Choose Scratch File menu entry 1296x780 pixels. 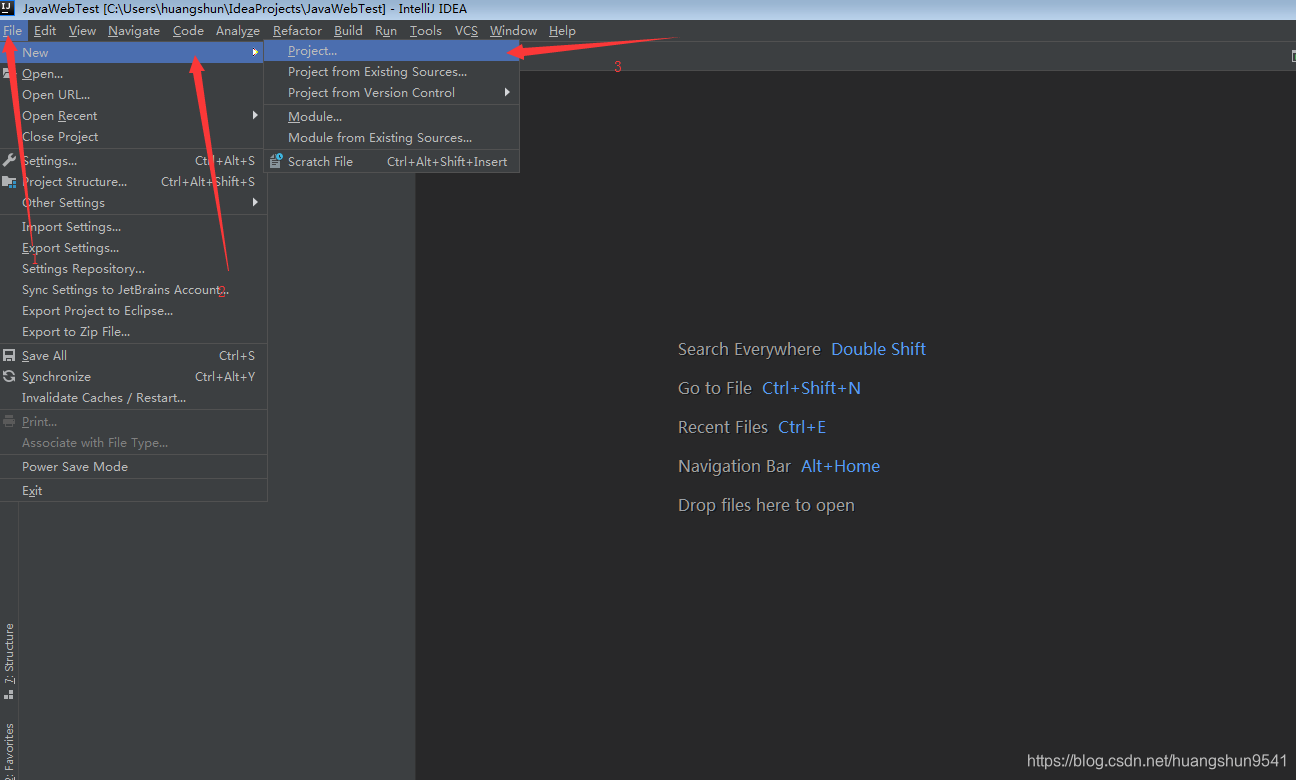point(391,161)
